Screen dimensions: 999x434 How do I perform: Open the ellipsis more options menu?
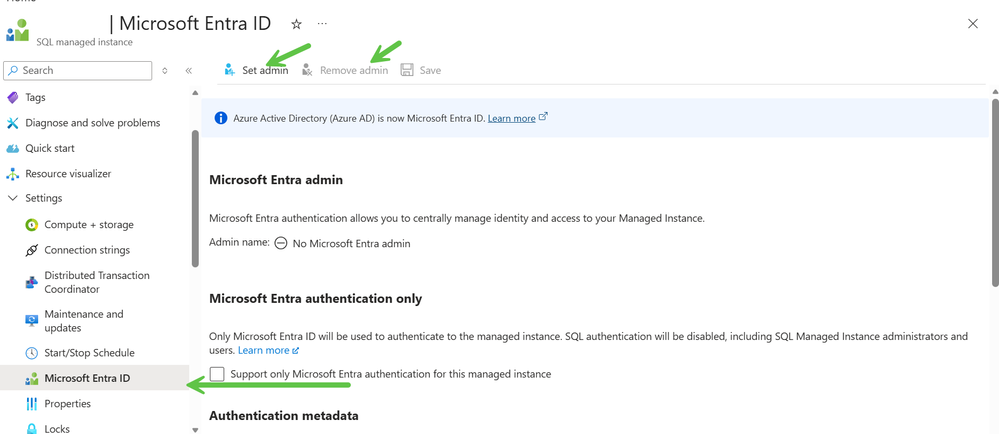(x=322, y=24)
